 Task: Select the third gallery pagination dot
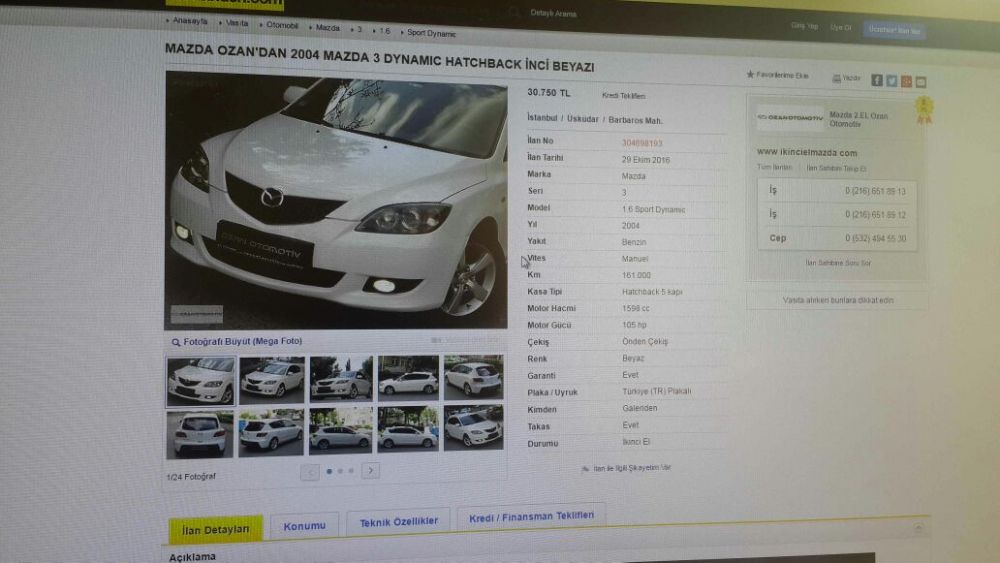point(351,471)
